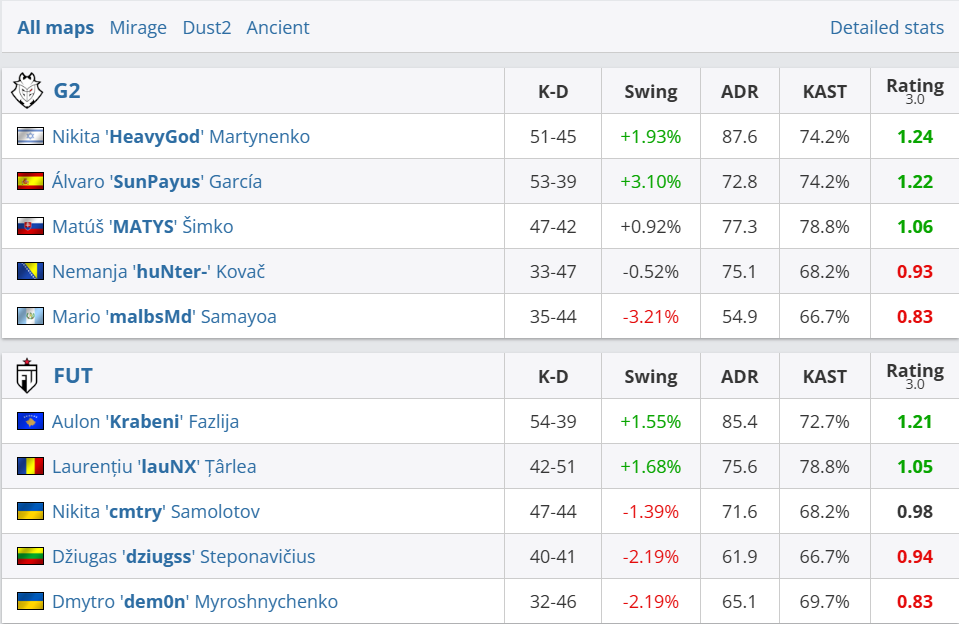Screen dimensions: 959x624
Task: Click the Swing column header in G2's table
Action: (x=650, y=91)
